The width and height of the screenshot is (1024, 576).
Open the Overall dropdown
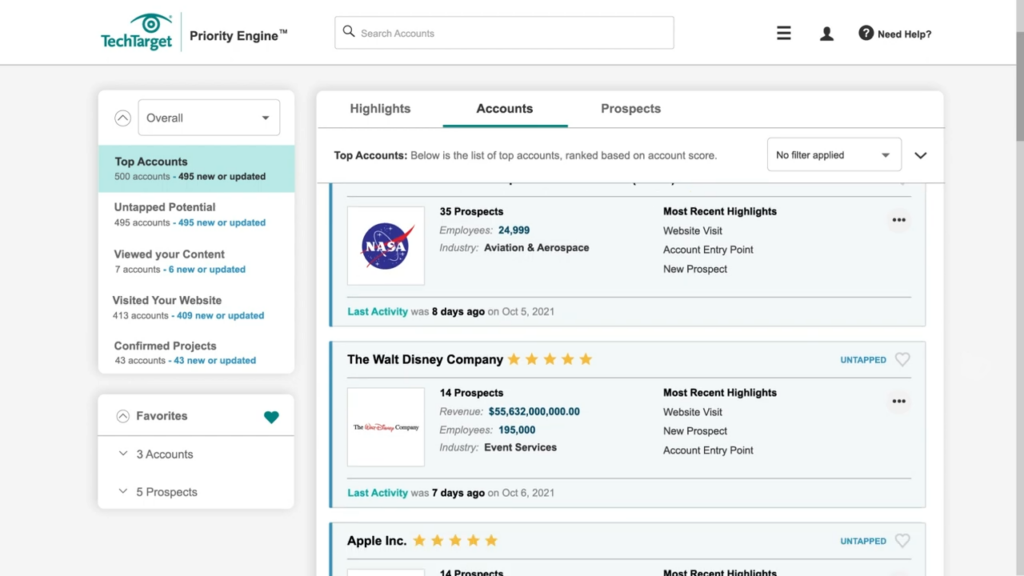click(208, 117)
